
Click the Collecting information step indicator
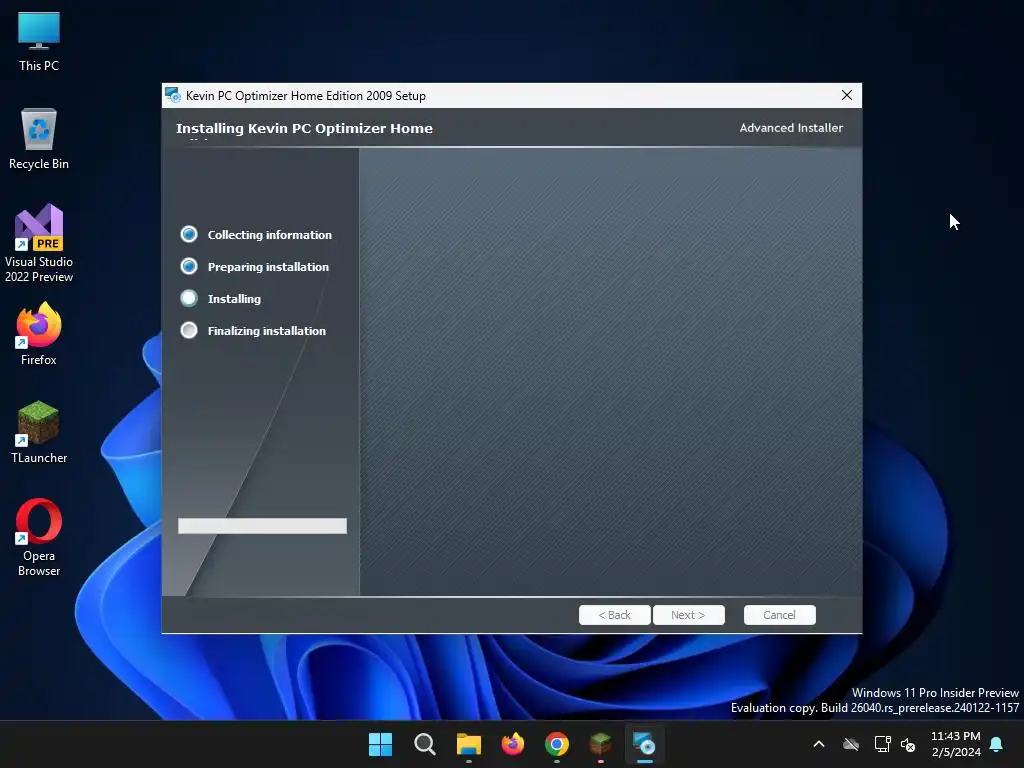pos(189,234)
